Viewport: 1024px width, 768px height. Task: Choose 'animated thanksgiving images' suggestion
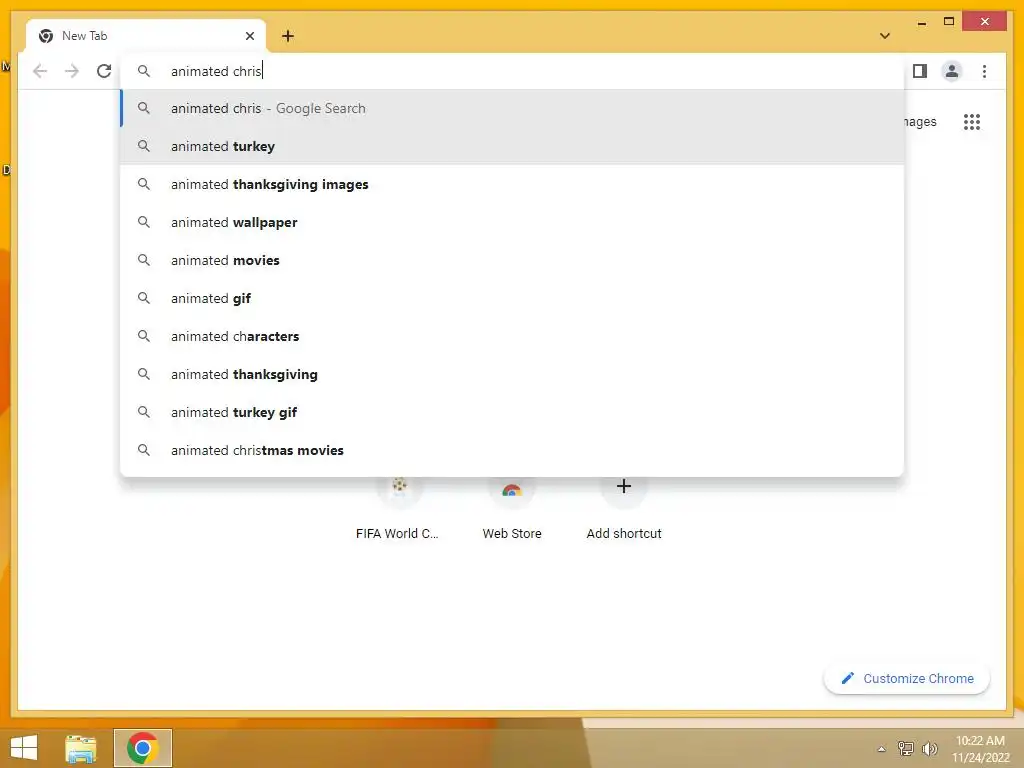512,184
